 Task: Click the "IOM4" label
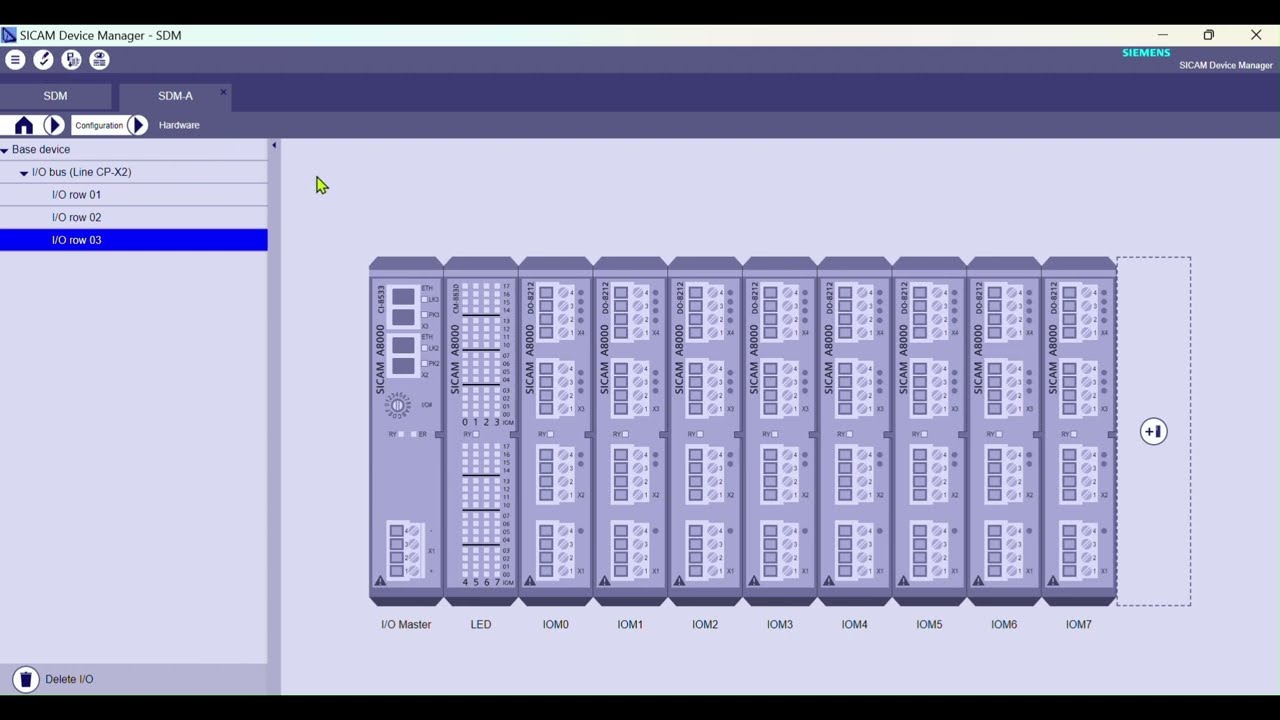click(x=854, y=624)
